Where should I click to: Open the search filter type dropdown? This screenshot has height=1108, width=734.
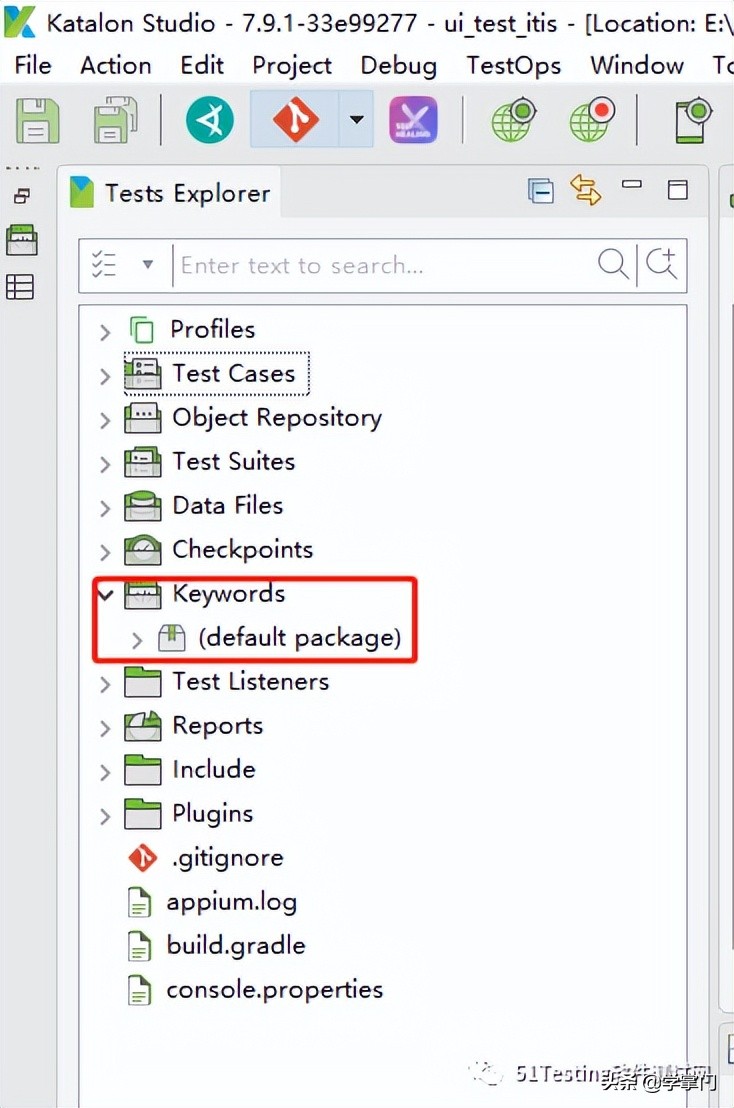point(148,265)
